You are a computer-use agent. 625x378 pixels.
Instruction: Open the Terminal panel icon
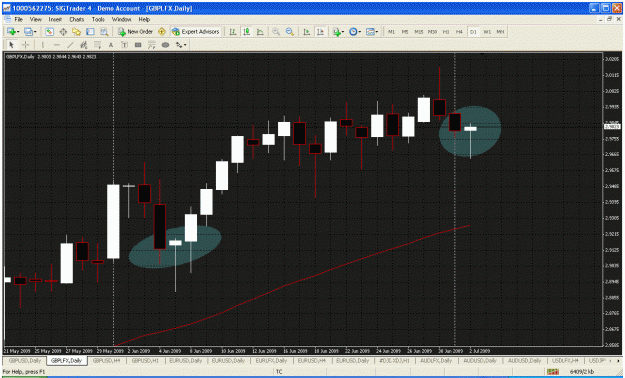[90, 32]
